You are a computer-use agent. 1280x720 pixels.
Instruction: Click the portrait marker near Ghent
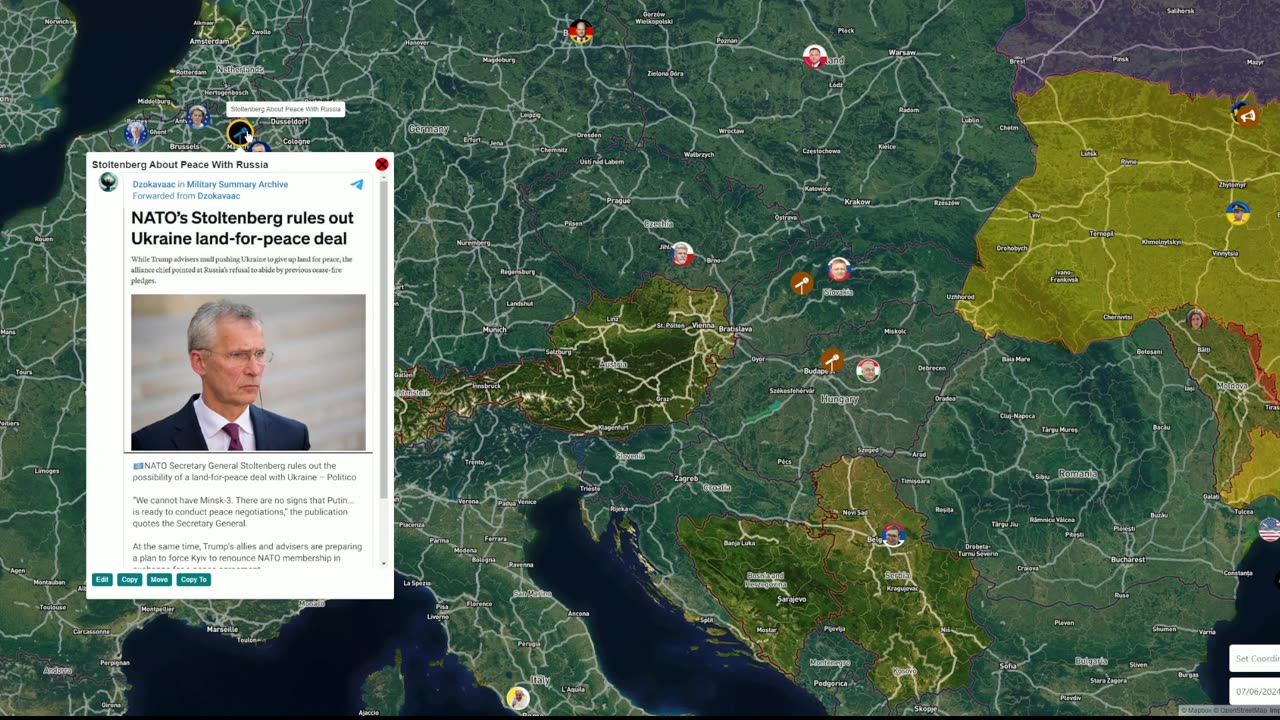tap(135, 132)
